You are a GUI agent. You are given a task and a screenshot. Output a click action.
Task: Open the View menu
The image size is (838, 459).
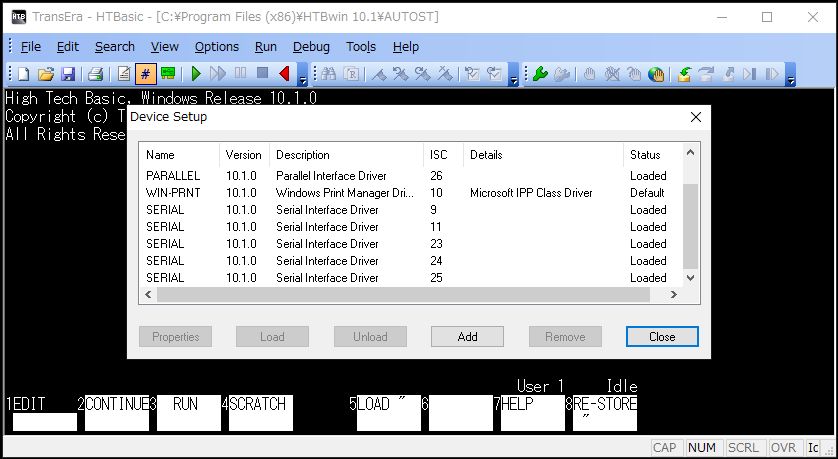tap(165, 47)
